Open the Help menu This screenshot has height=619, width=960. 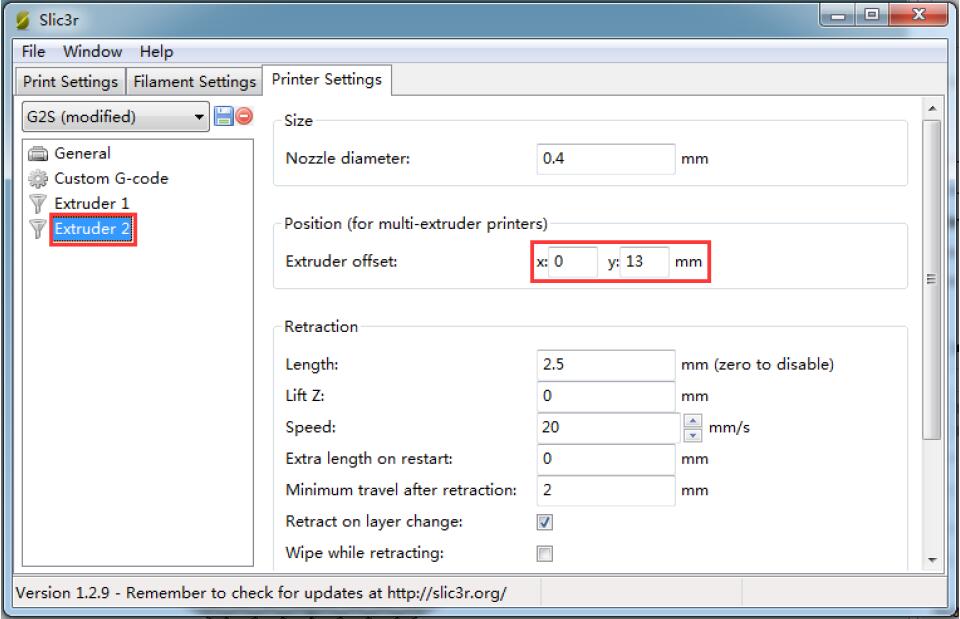pos(156,51)
